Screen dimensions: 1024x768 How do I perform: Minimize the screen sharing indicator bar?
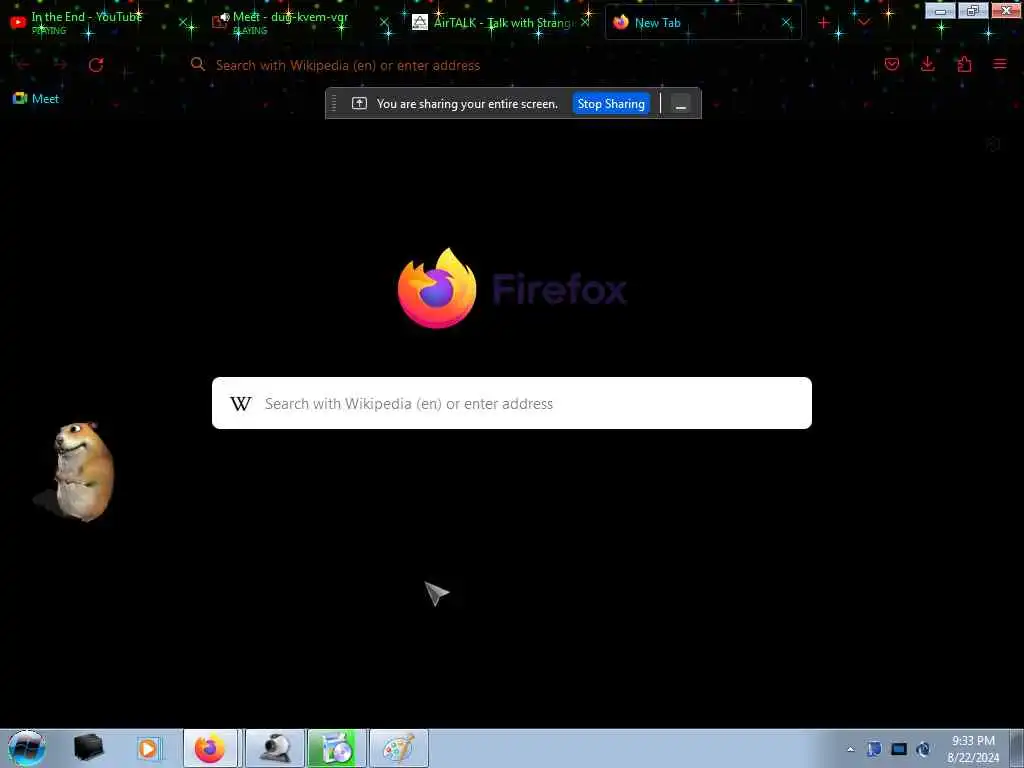point(680,104)
